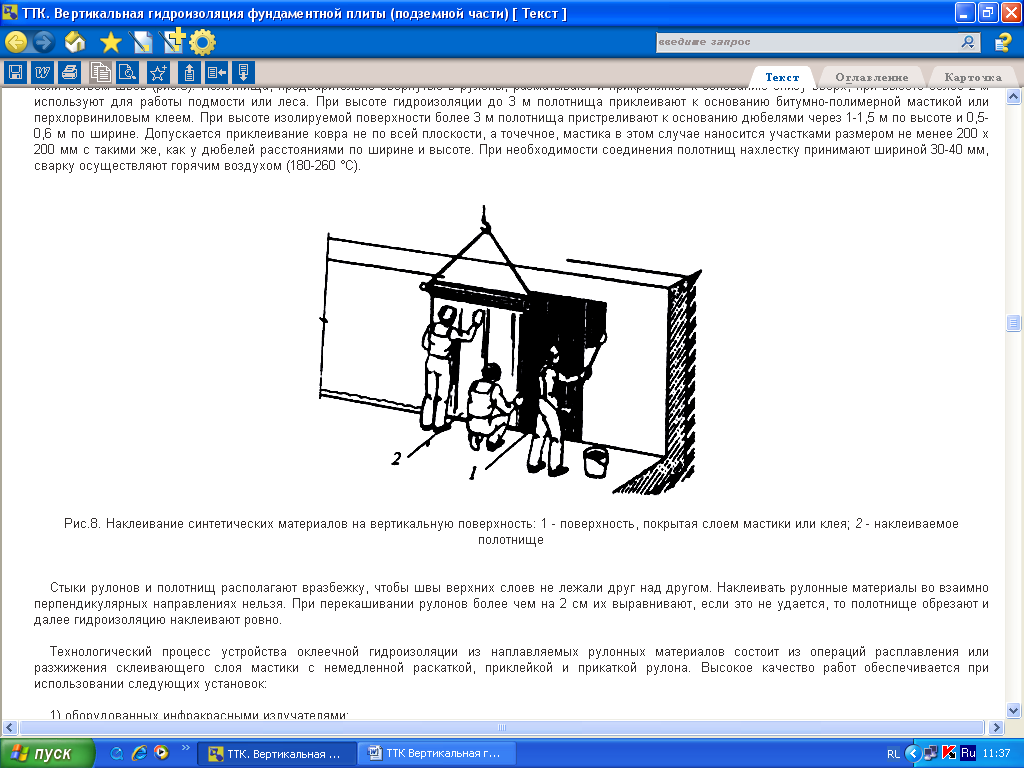Click the add note icon with plus
This screenshot has height=768, width=1024.
pos(173,41)
